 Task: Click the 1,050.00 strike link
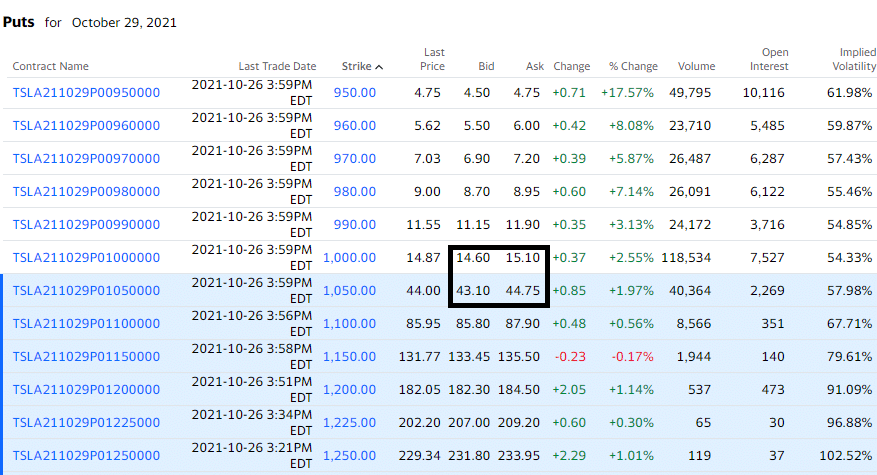pos(350,290)
